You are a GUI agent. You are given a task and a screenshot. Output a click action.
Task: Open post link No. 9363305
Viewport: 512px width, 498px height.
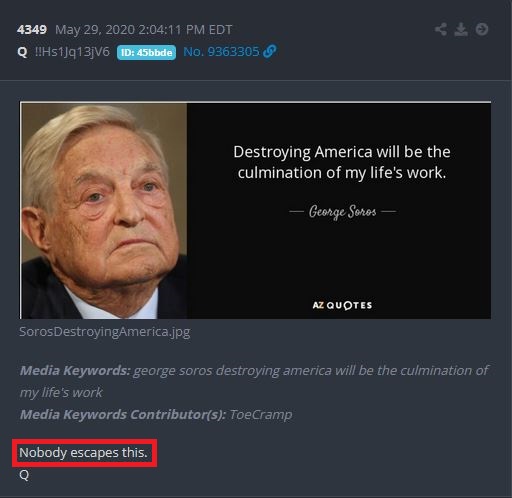[221, 52]
